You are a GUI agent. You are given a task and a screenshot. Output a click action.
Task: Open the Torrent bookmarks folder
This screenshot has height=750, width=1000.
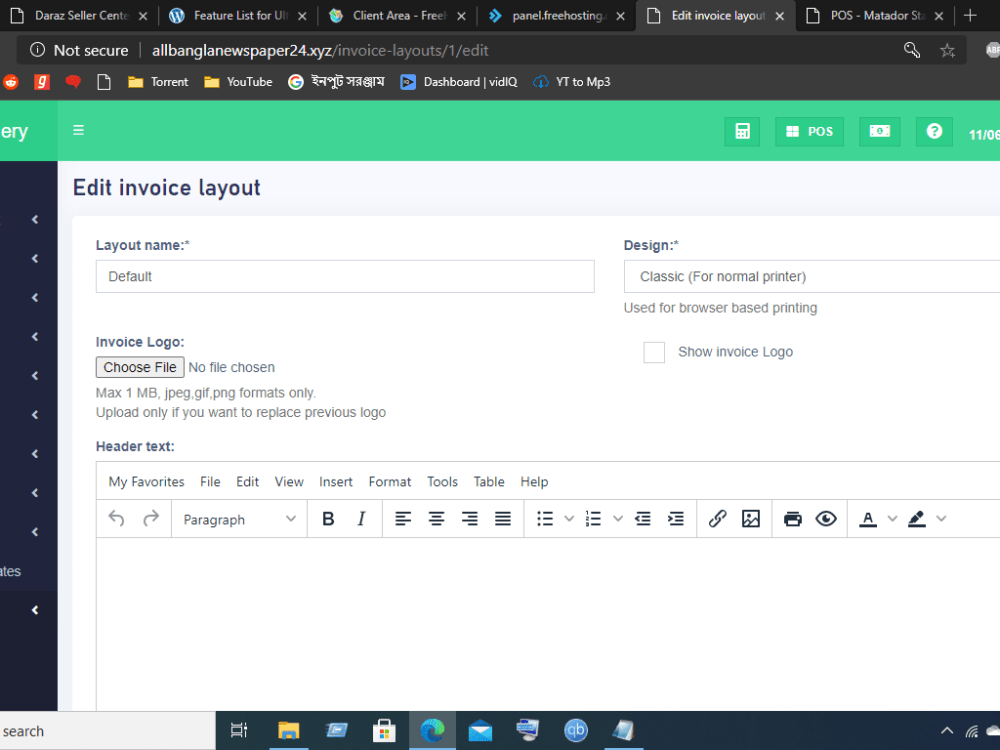pyautogui.click(x=158, y=82)
